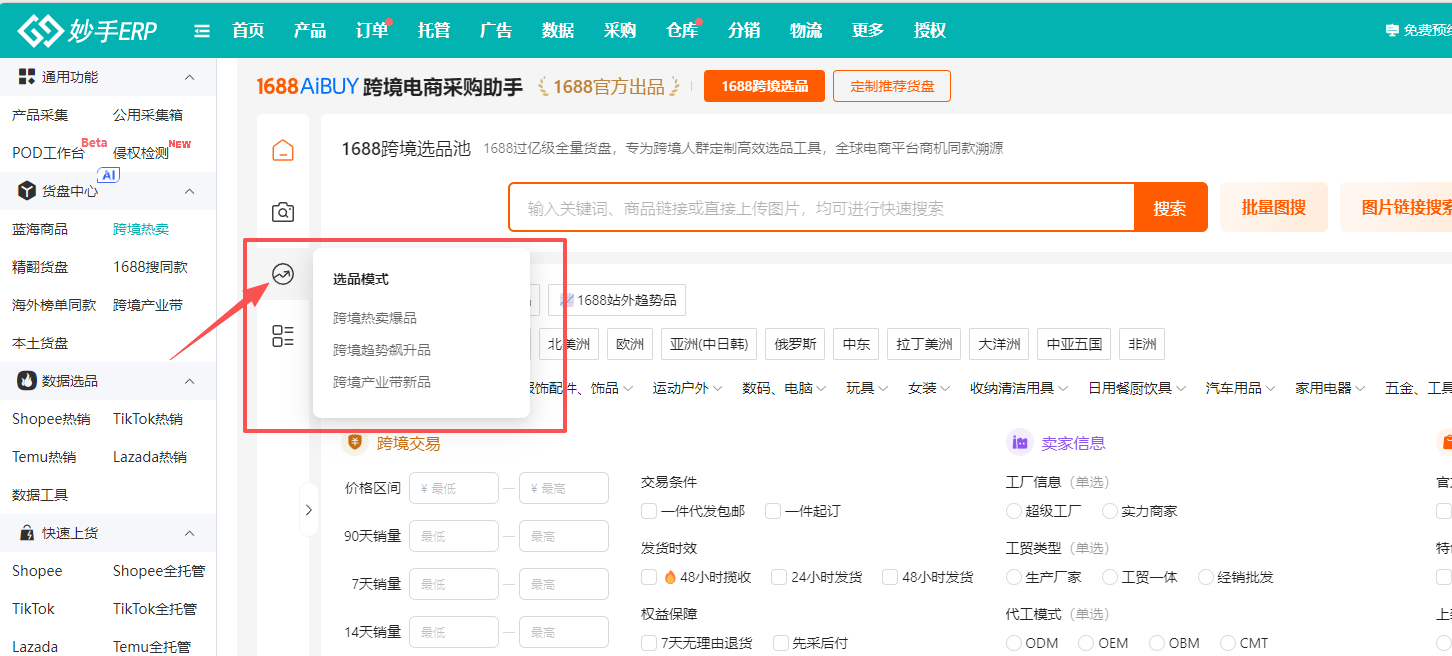Click the 卖家信息 section icon
Viewport: 1452px width, 656px height.
click(x=1019, y=442)
